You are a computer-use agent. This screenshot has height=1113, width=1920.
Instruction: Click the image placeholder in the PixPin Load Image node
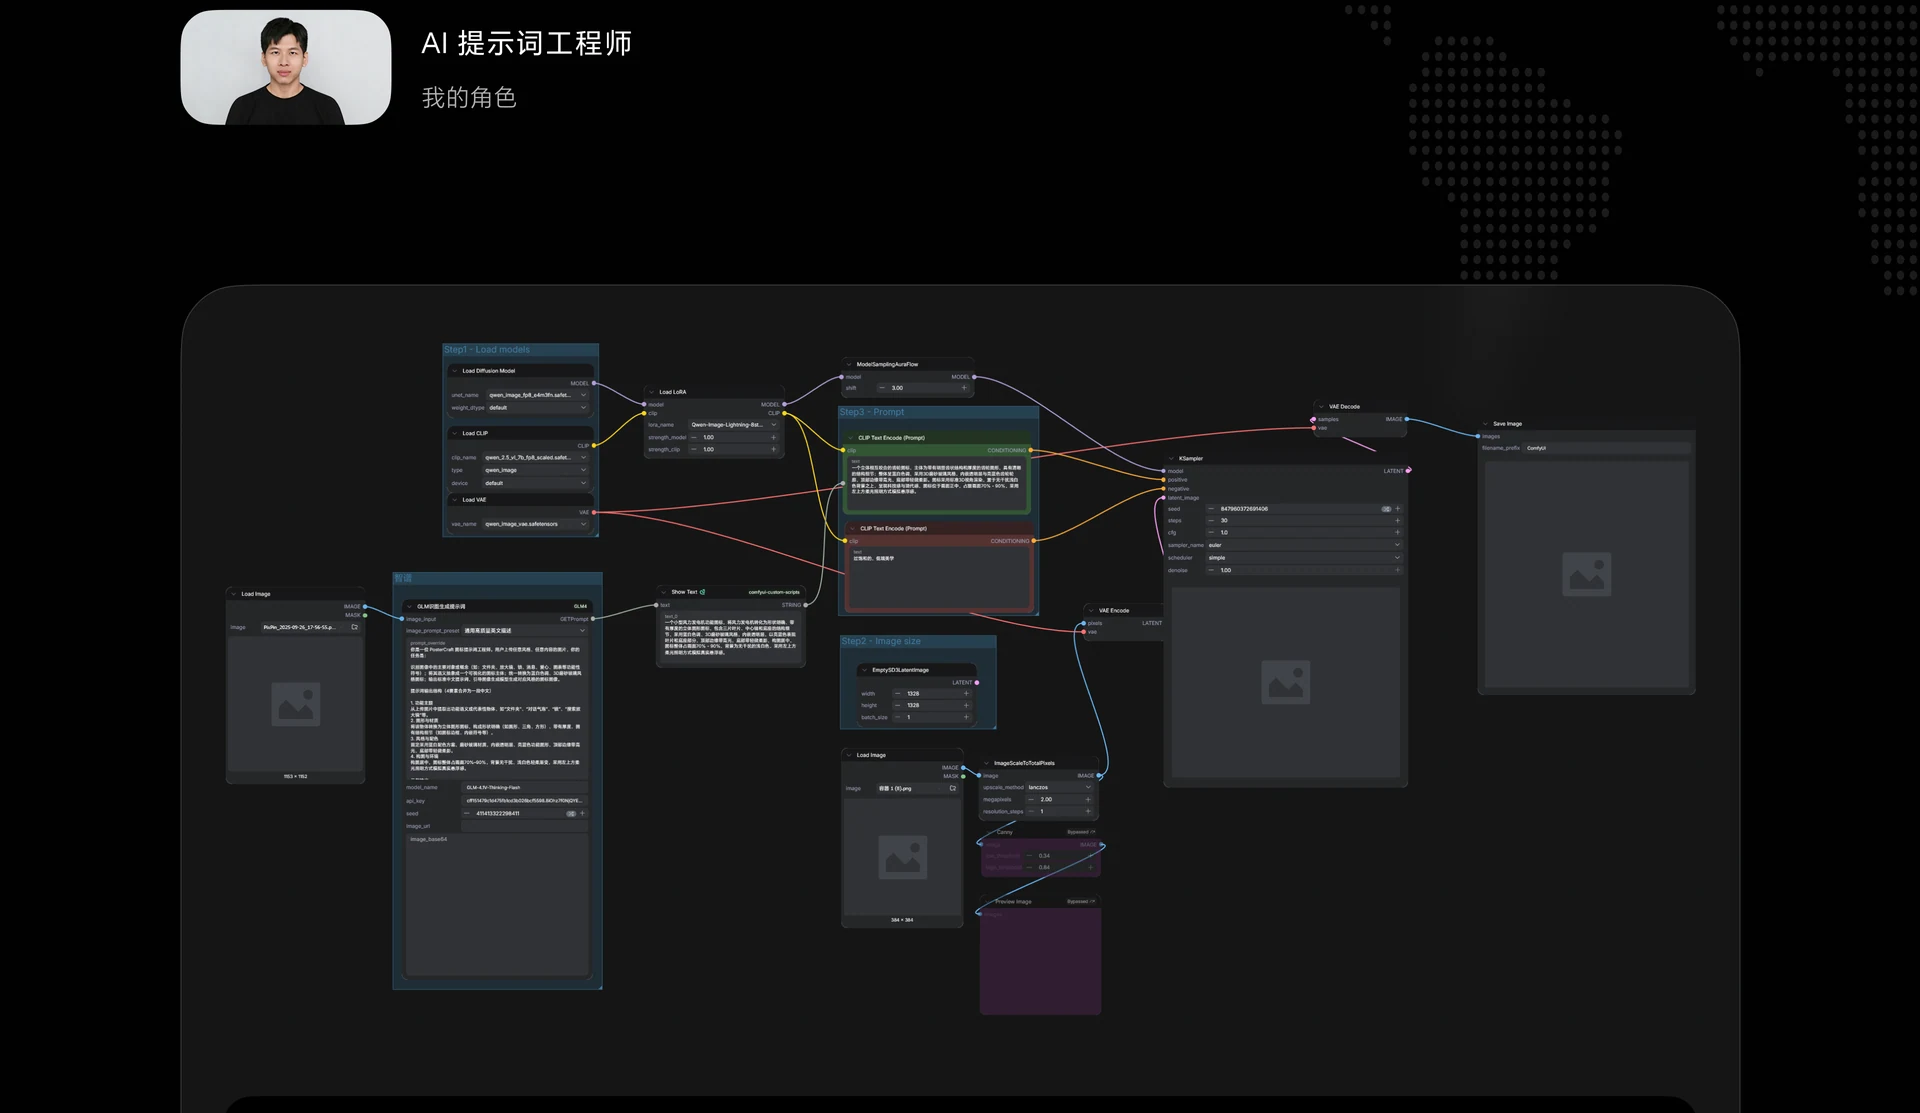coord(296,704)
